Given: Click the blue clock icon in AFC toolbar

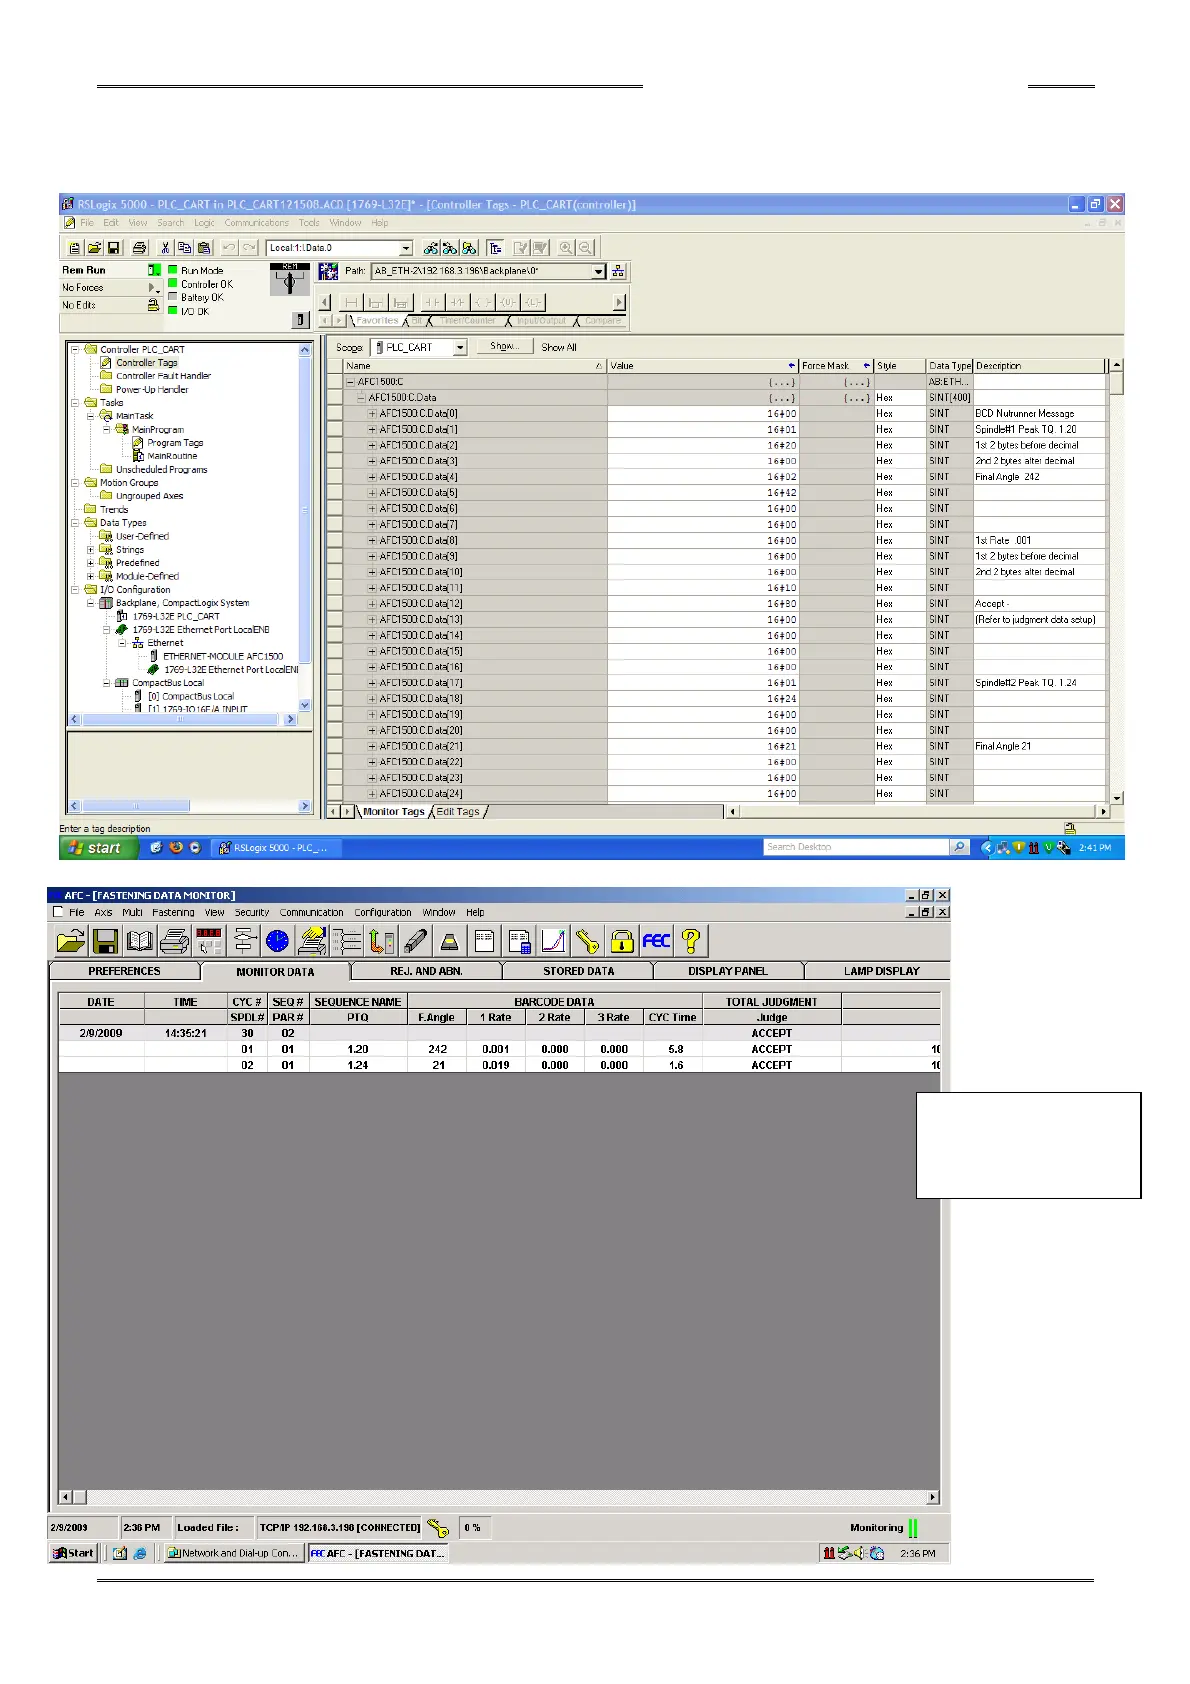Looking at the screenshot, I should click(x=278, y=940).
